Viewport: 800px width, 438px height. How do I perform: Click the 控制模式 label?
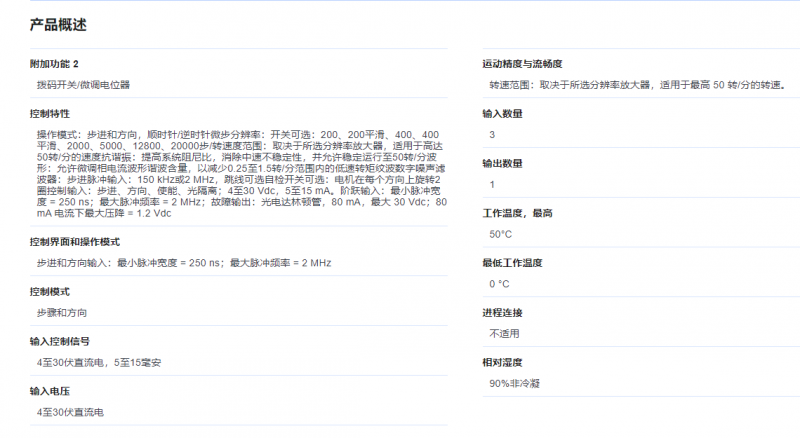(49, 291)
